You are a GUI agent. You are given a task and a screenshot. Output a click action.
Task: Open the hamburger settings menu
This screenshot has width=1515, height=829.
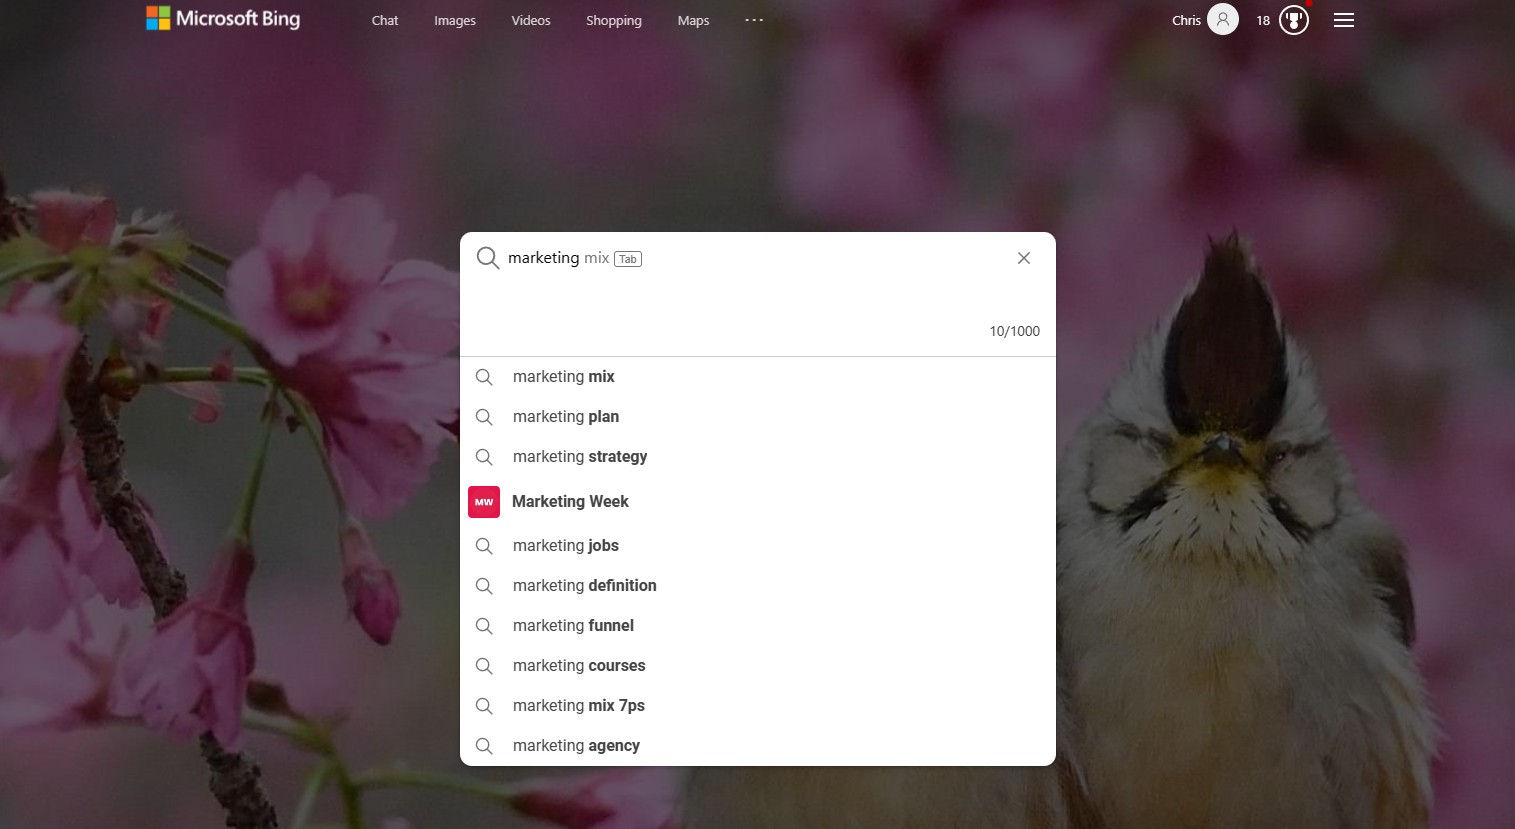(1343, 20)
